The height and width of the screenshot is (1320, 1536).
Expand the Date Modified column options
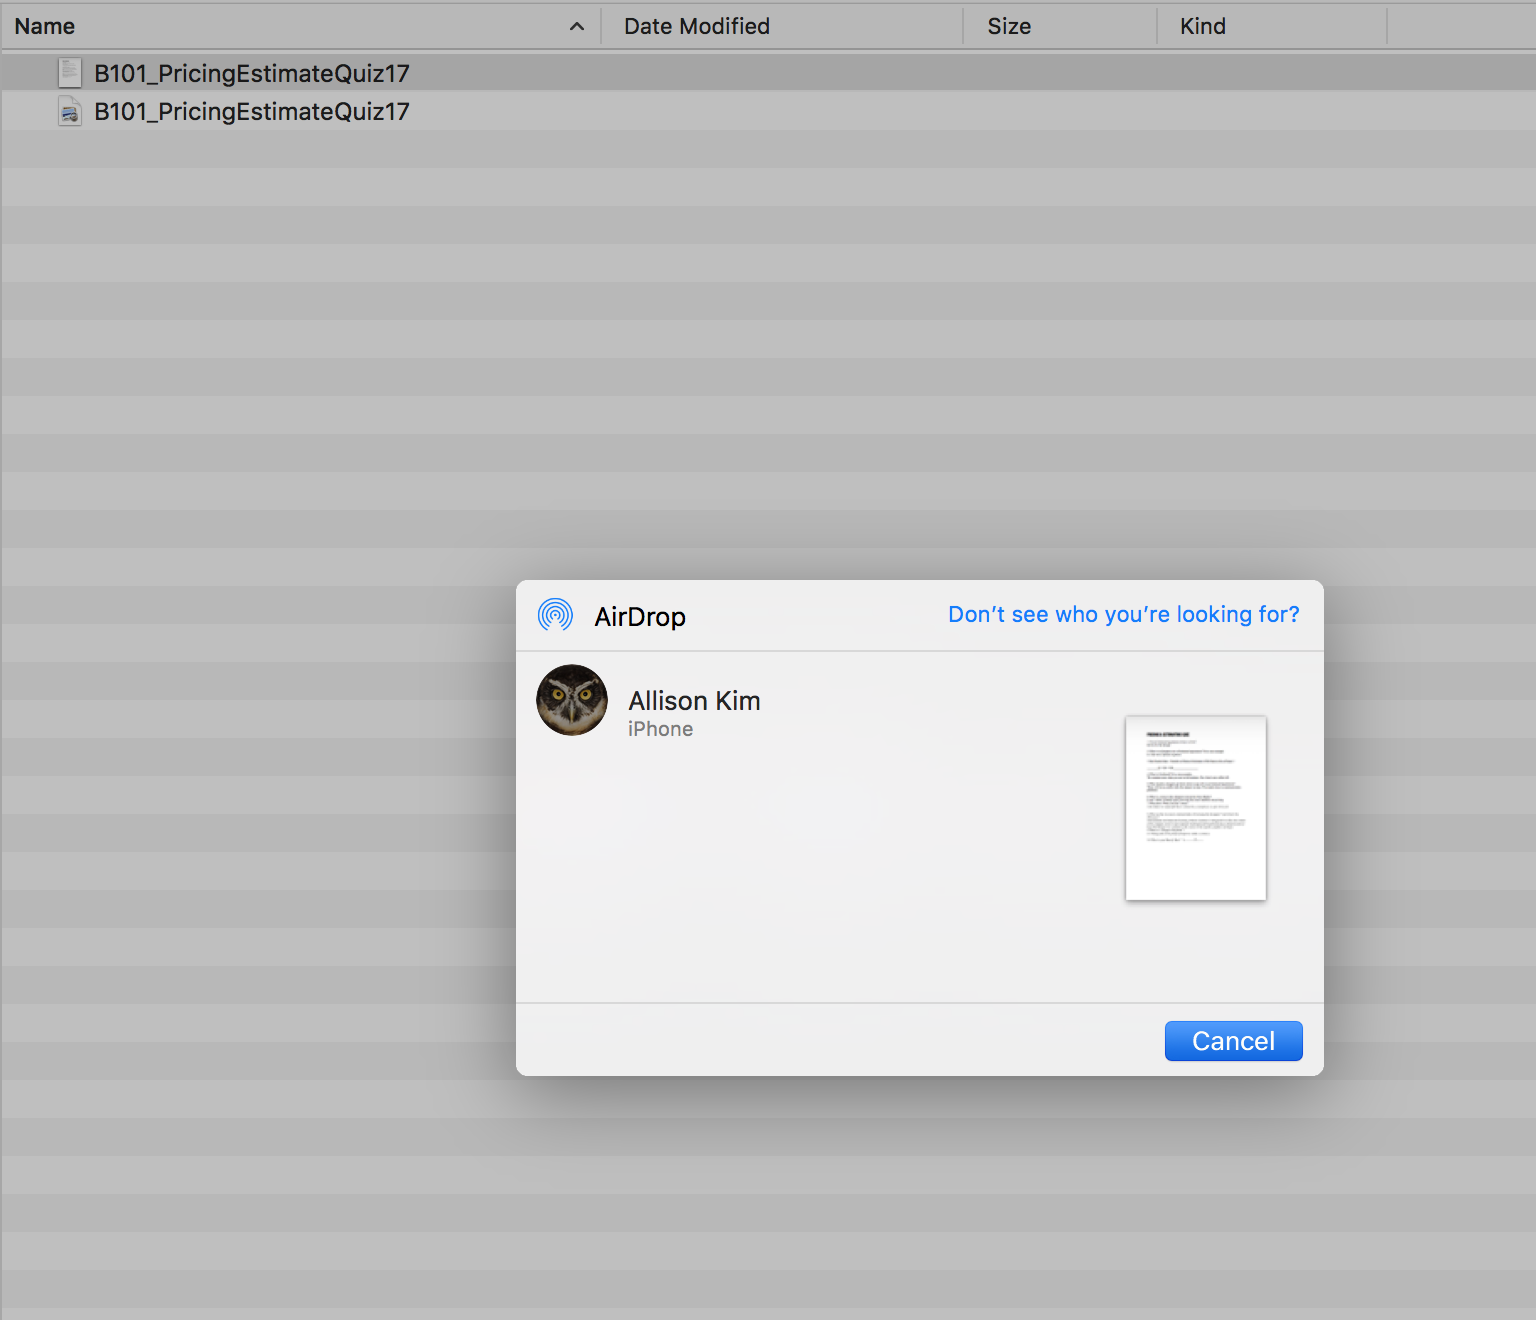tap(696, 26)
